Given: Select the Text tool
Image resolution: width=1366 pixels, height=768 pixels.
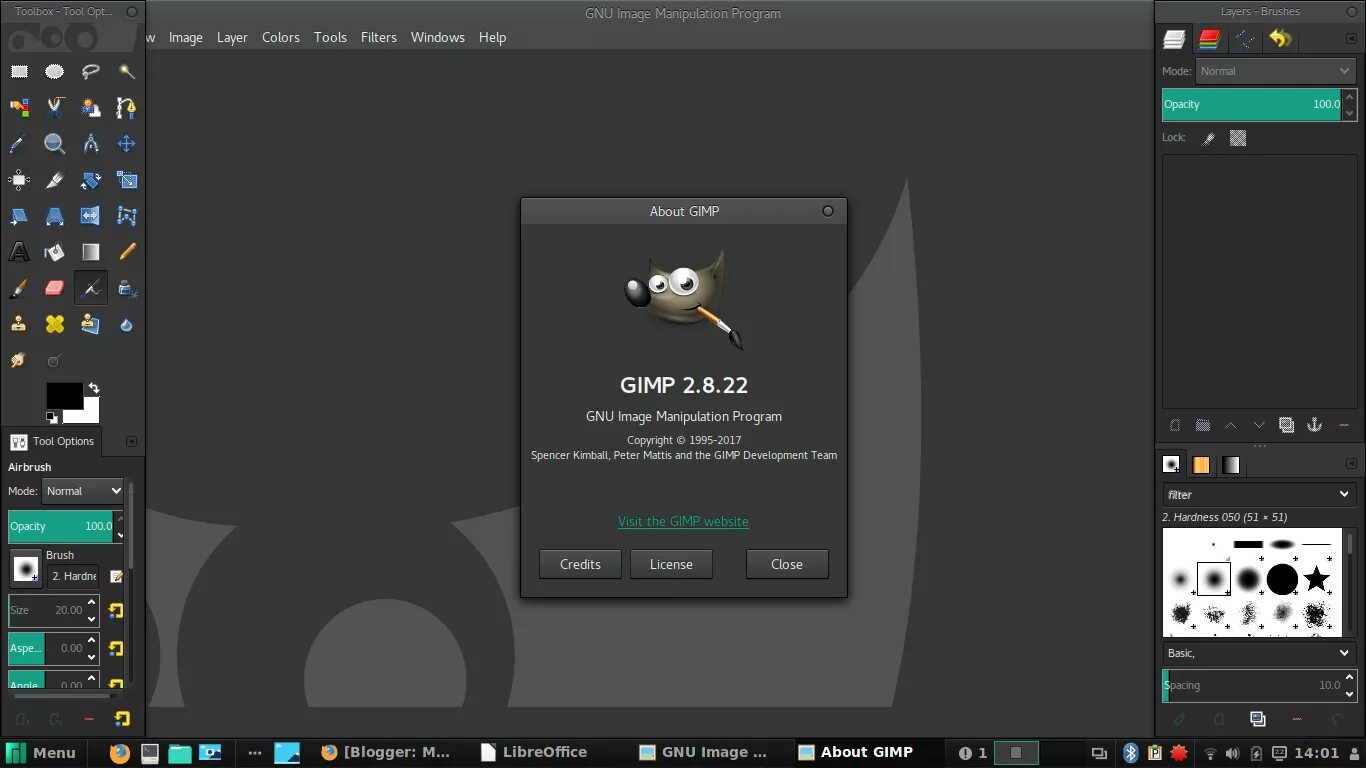Looking at the screenshot, I should 19,252.
